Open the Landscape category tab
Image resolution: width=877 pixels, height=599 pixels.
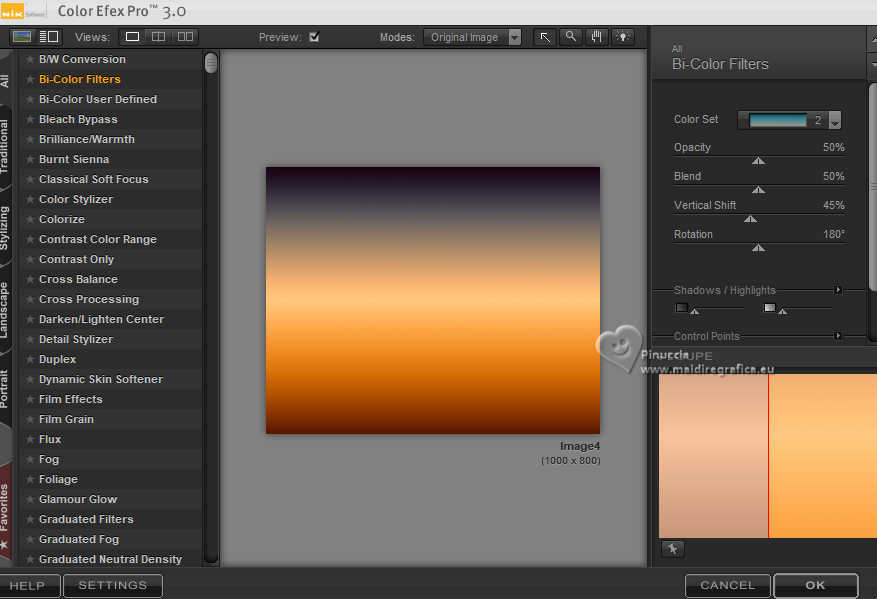[5, 312]
